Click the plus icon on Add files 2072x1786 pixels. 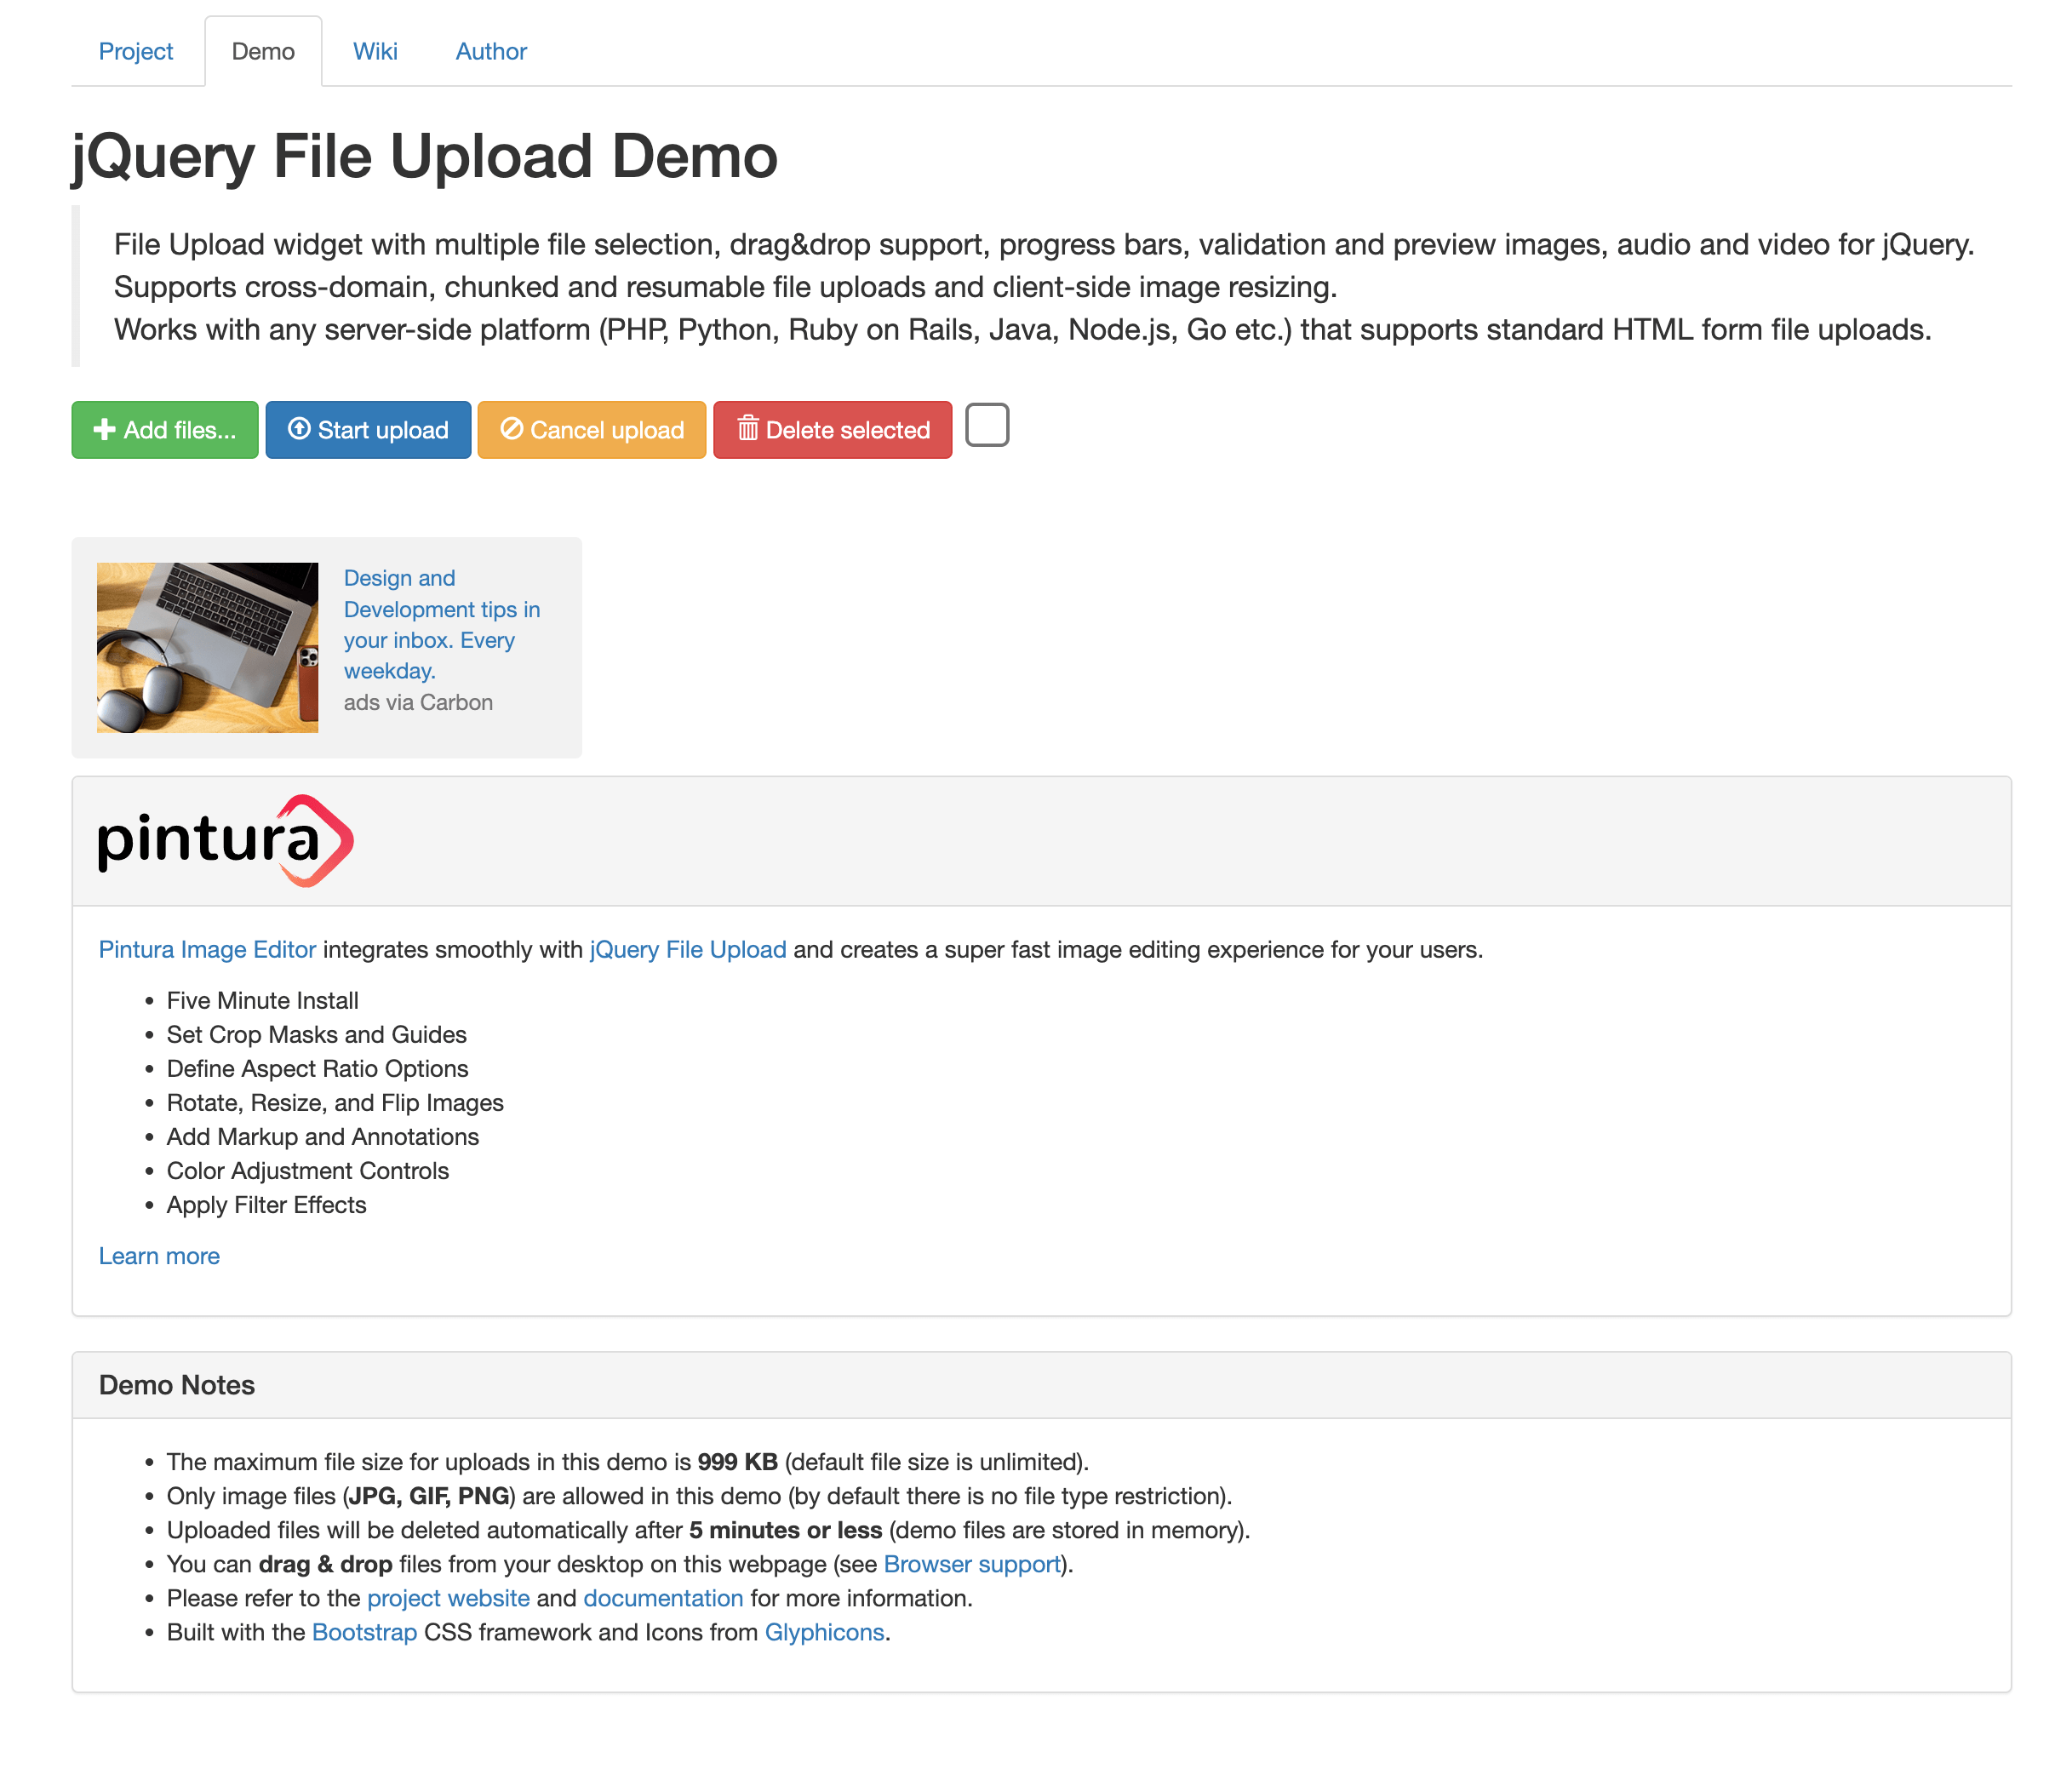tap(104, 429)
